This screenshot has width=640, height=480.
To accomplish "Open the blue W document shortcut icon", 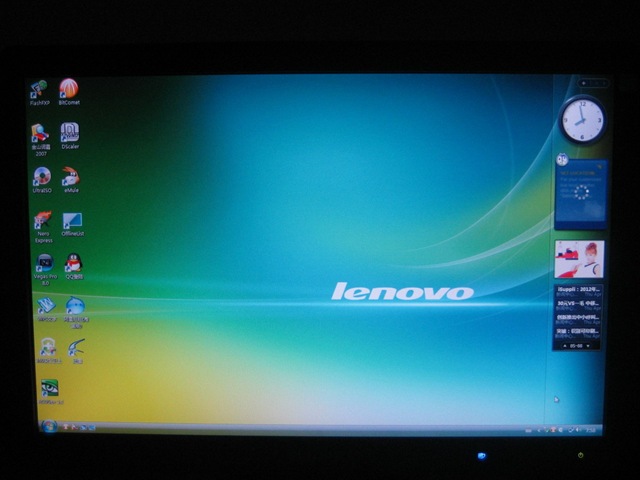I will point(47,309).
